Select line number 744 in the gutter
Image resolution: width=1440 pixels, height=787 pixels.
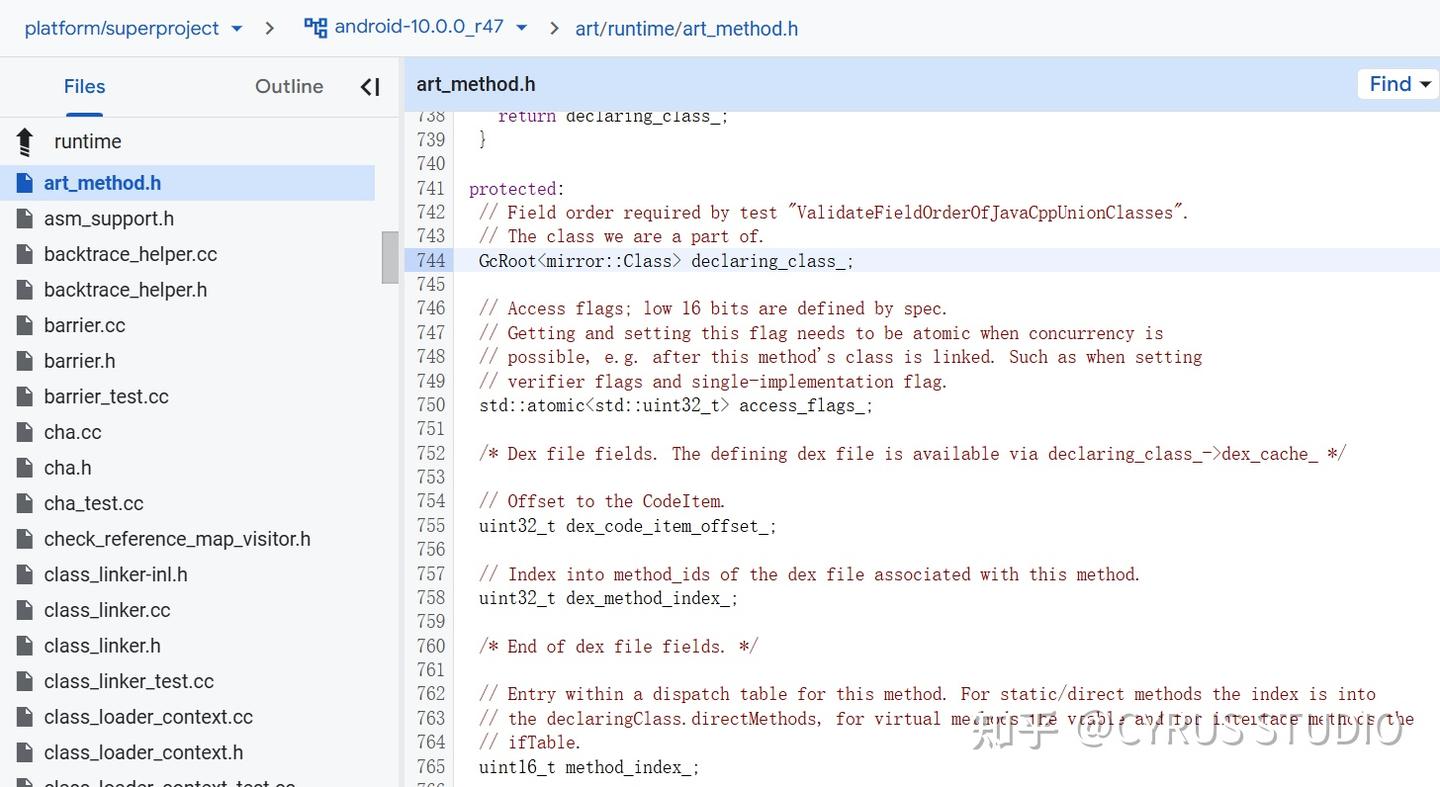click(x=430, y=260)
